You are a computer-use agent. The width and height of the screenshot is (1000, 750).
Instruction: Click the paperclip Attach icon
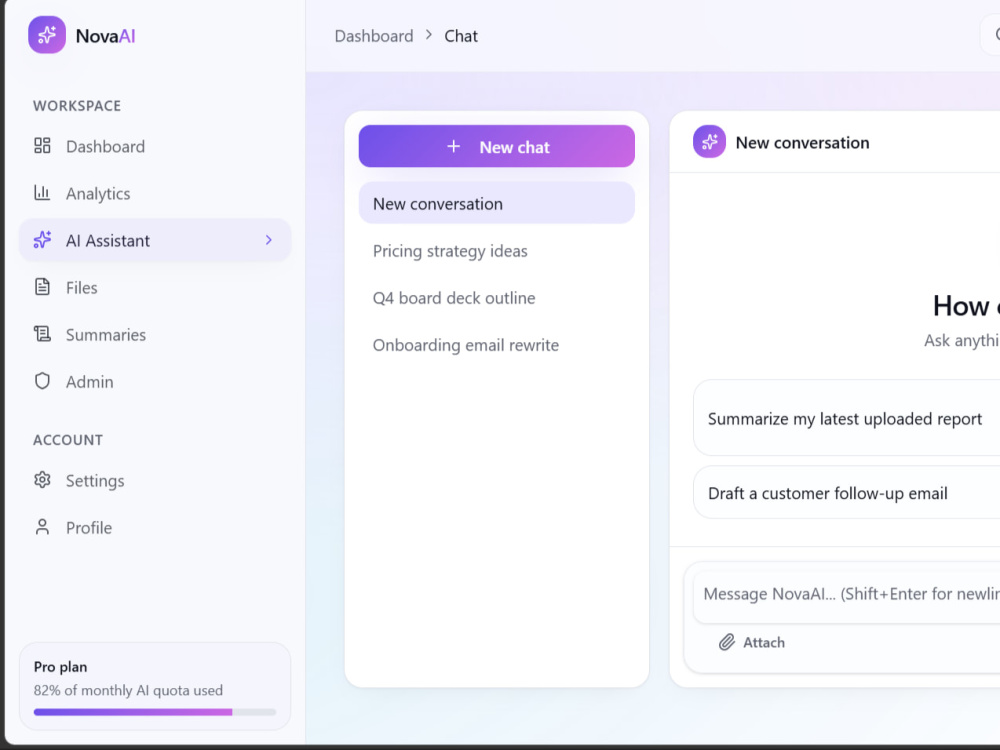(x=727, y=642)
